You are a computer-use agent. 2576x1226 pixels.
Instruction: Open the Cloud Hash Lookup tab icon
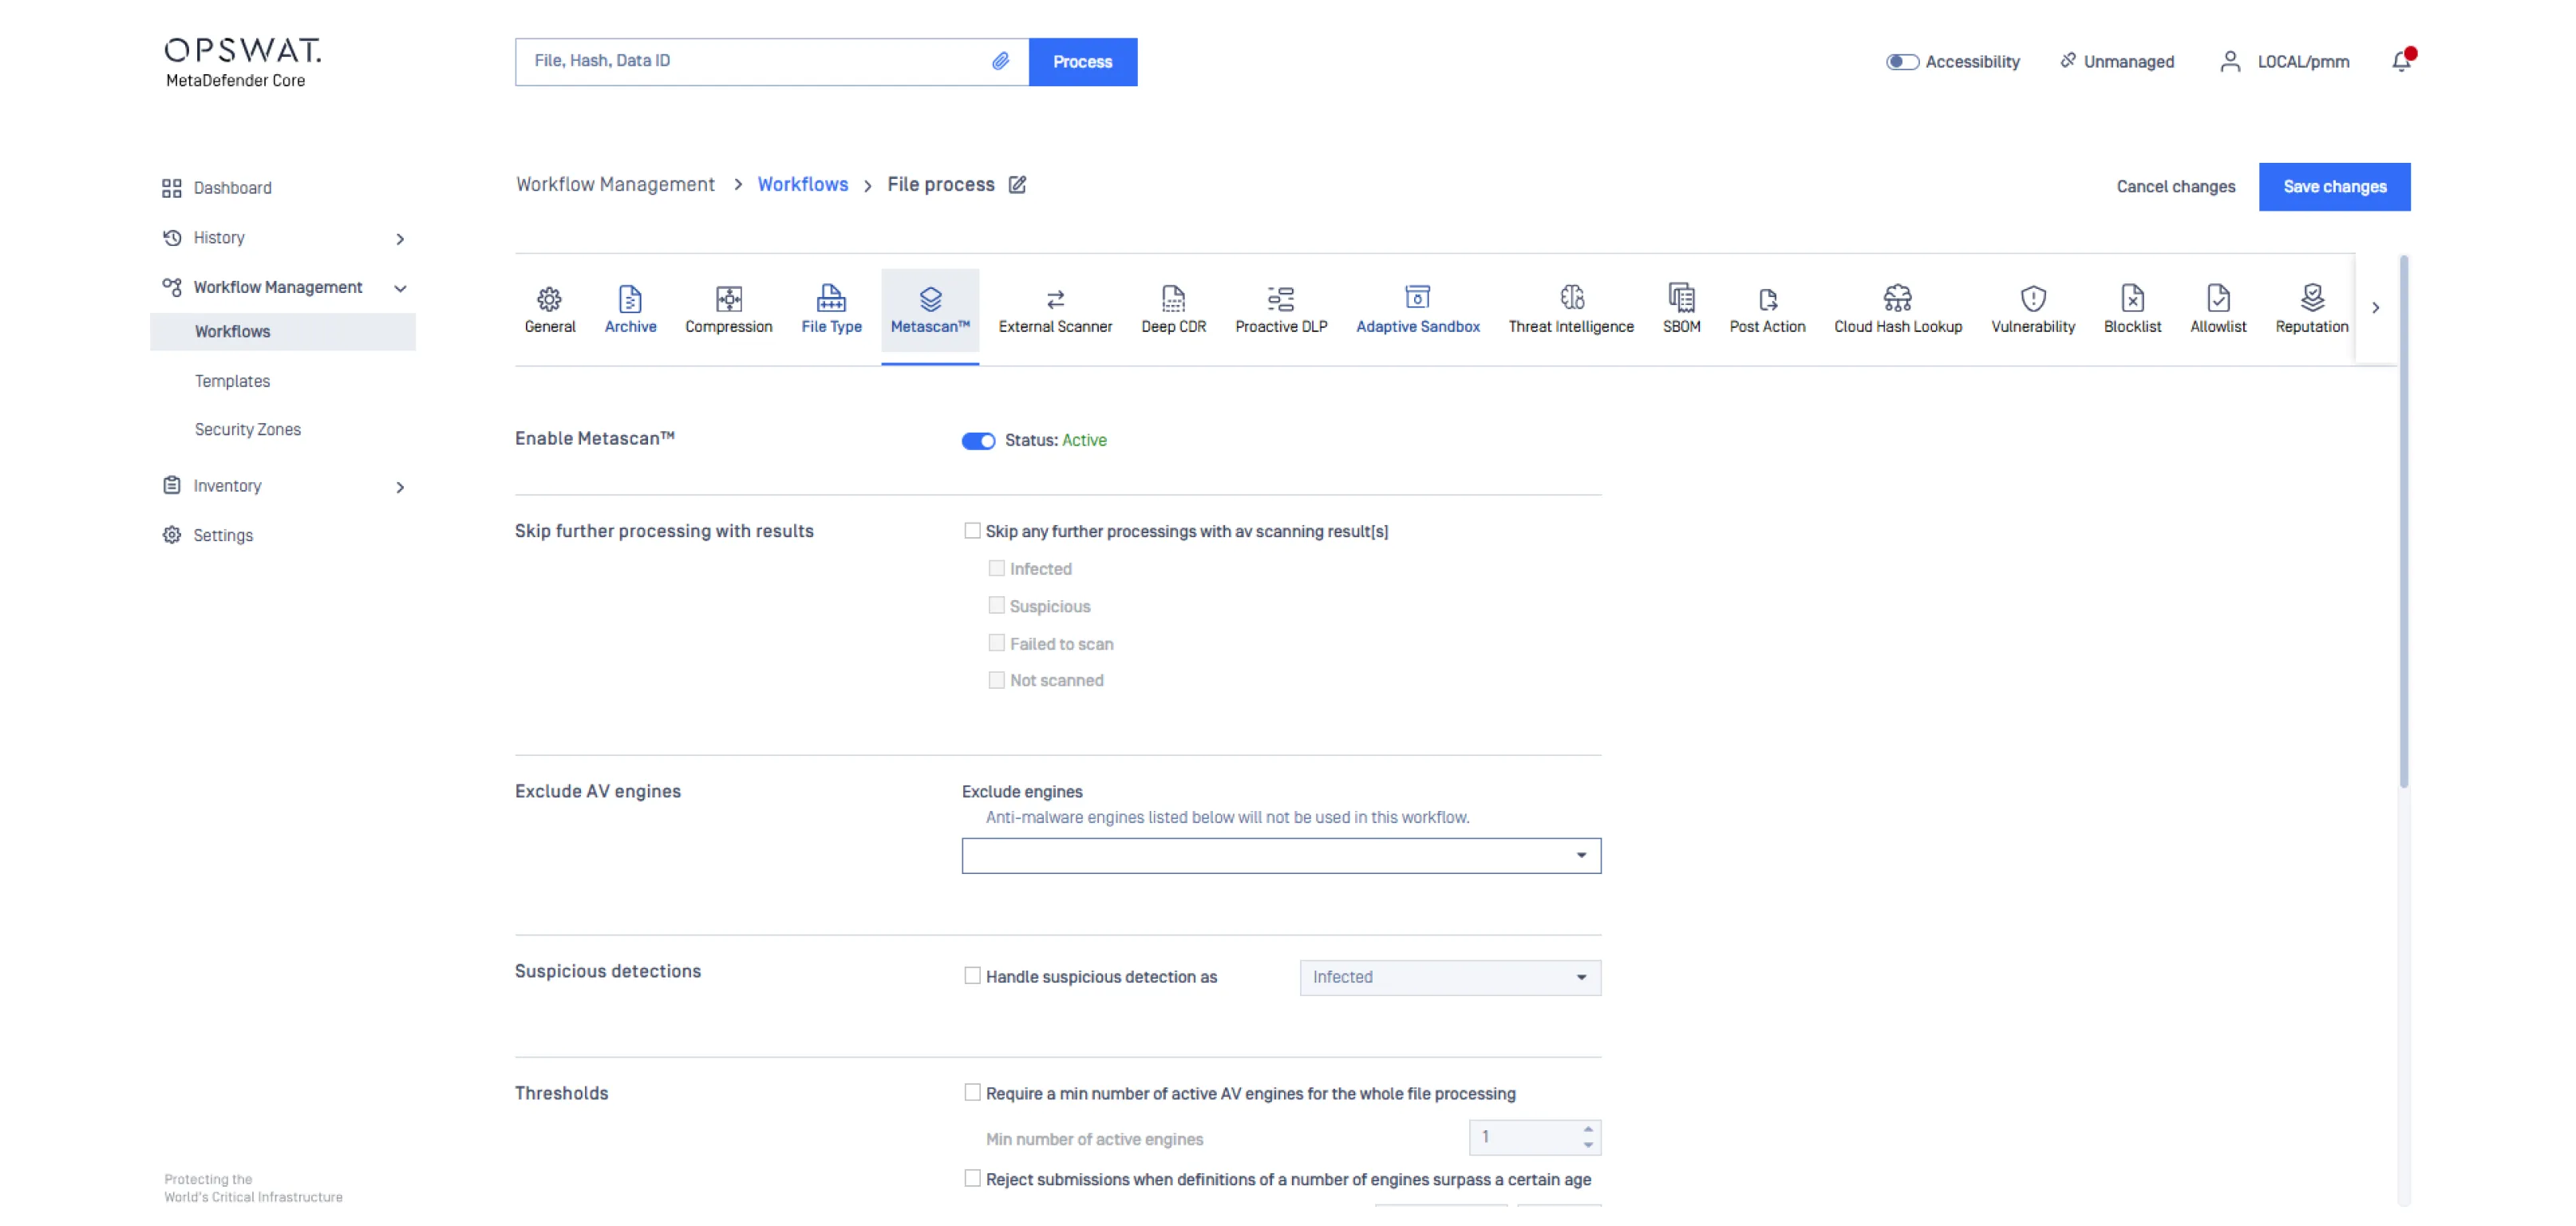(1897, 298)
